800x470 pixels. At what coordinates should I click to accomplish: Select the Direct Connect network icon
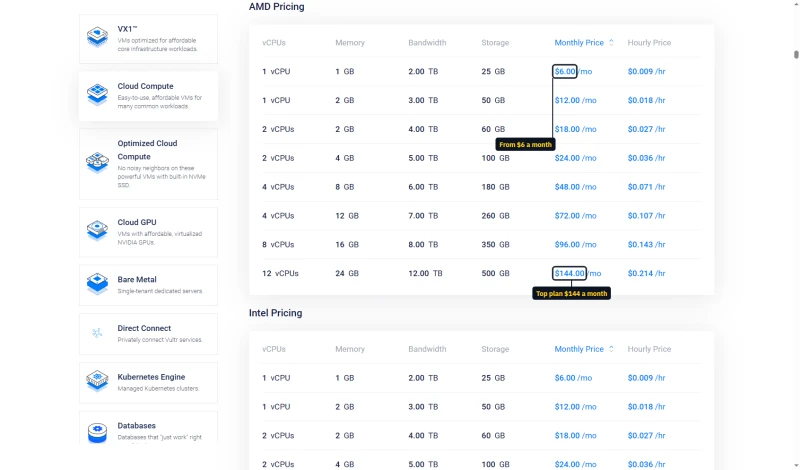[97, 333]
